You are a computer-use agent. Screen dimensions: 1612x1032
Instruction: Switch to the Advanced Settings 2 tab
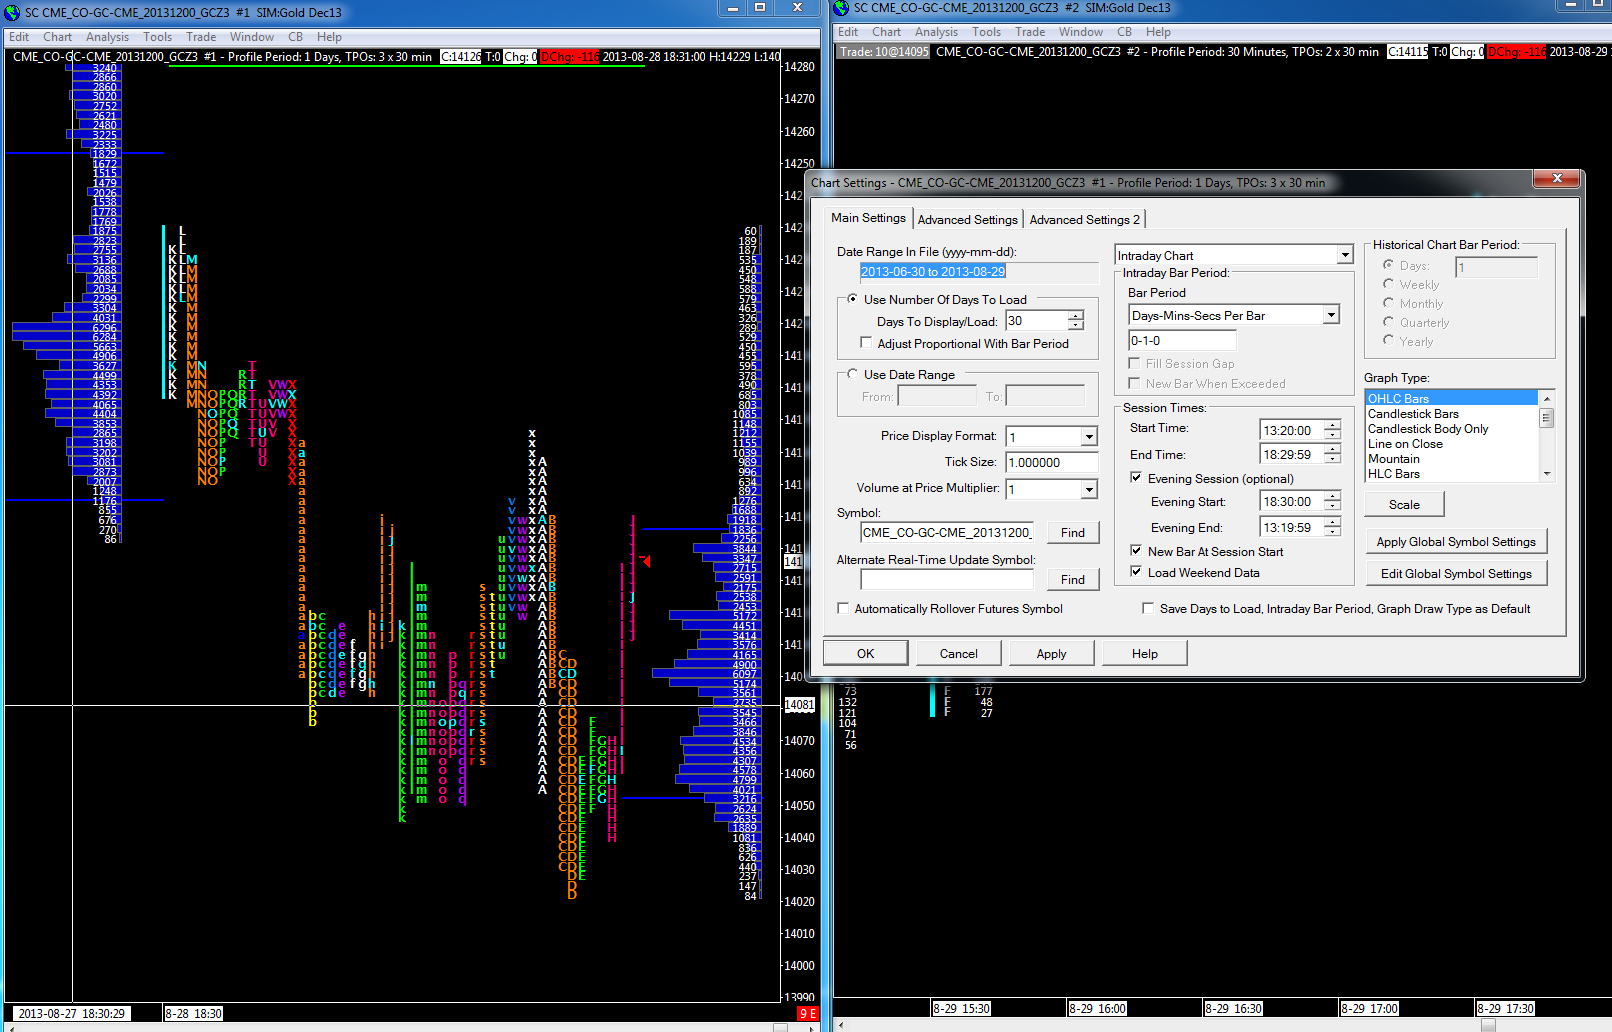(1084, 220)
